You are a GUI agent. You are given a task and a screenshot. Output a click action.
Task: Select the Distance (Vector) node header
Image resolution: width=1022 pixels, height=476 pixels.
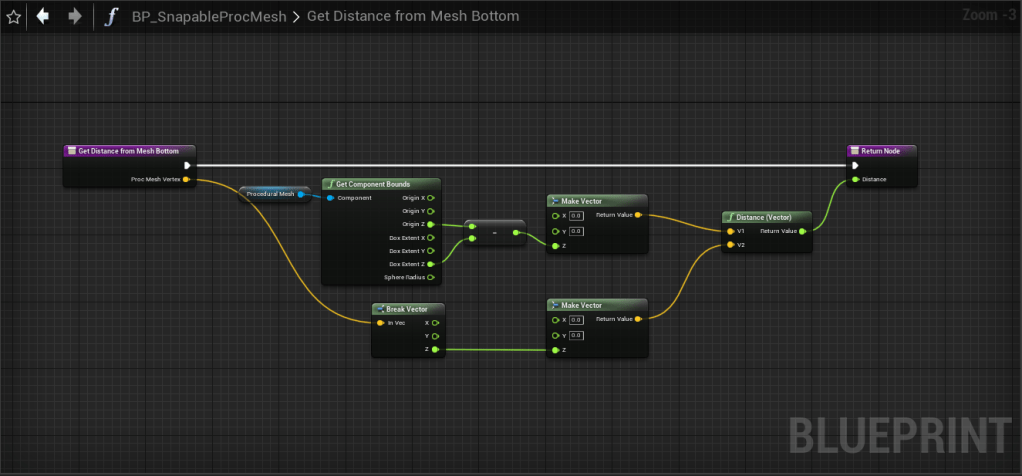767,217
